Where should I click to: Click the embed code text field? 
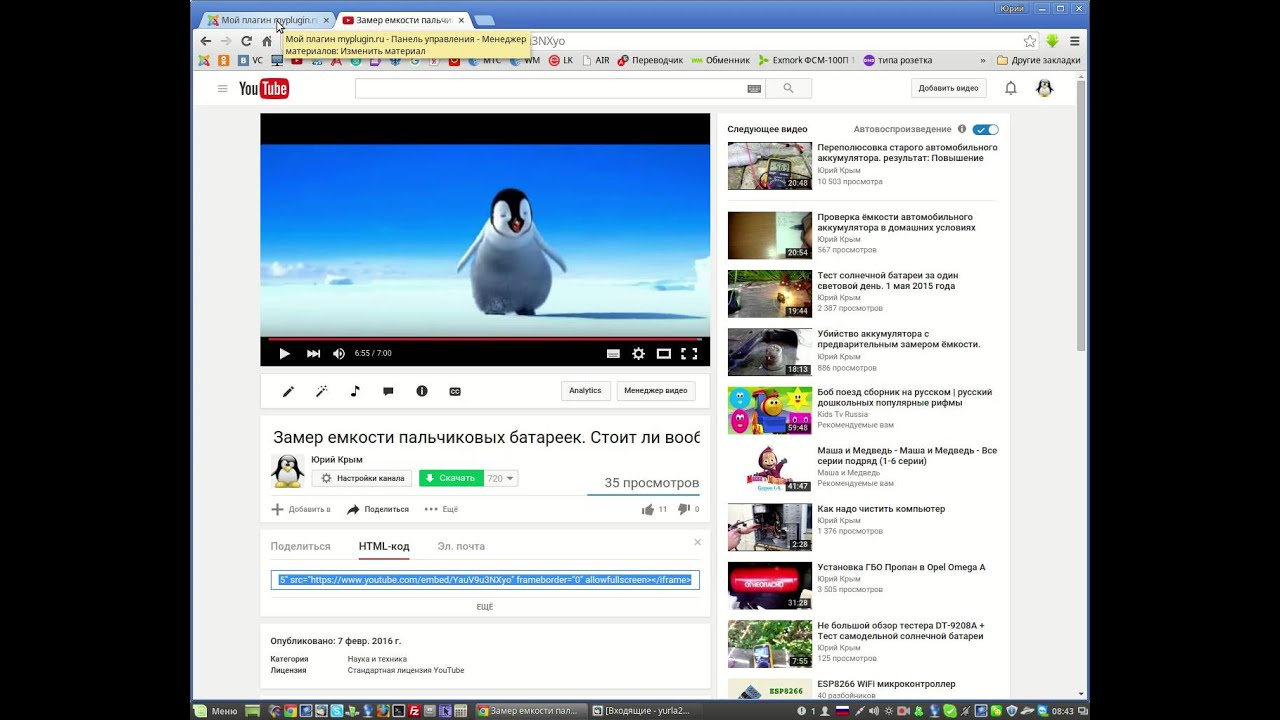(x=485, y=580)
